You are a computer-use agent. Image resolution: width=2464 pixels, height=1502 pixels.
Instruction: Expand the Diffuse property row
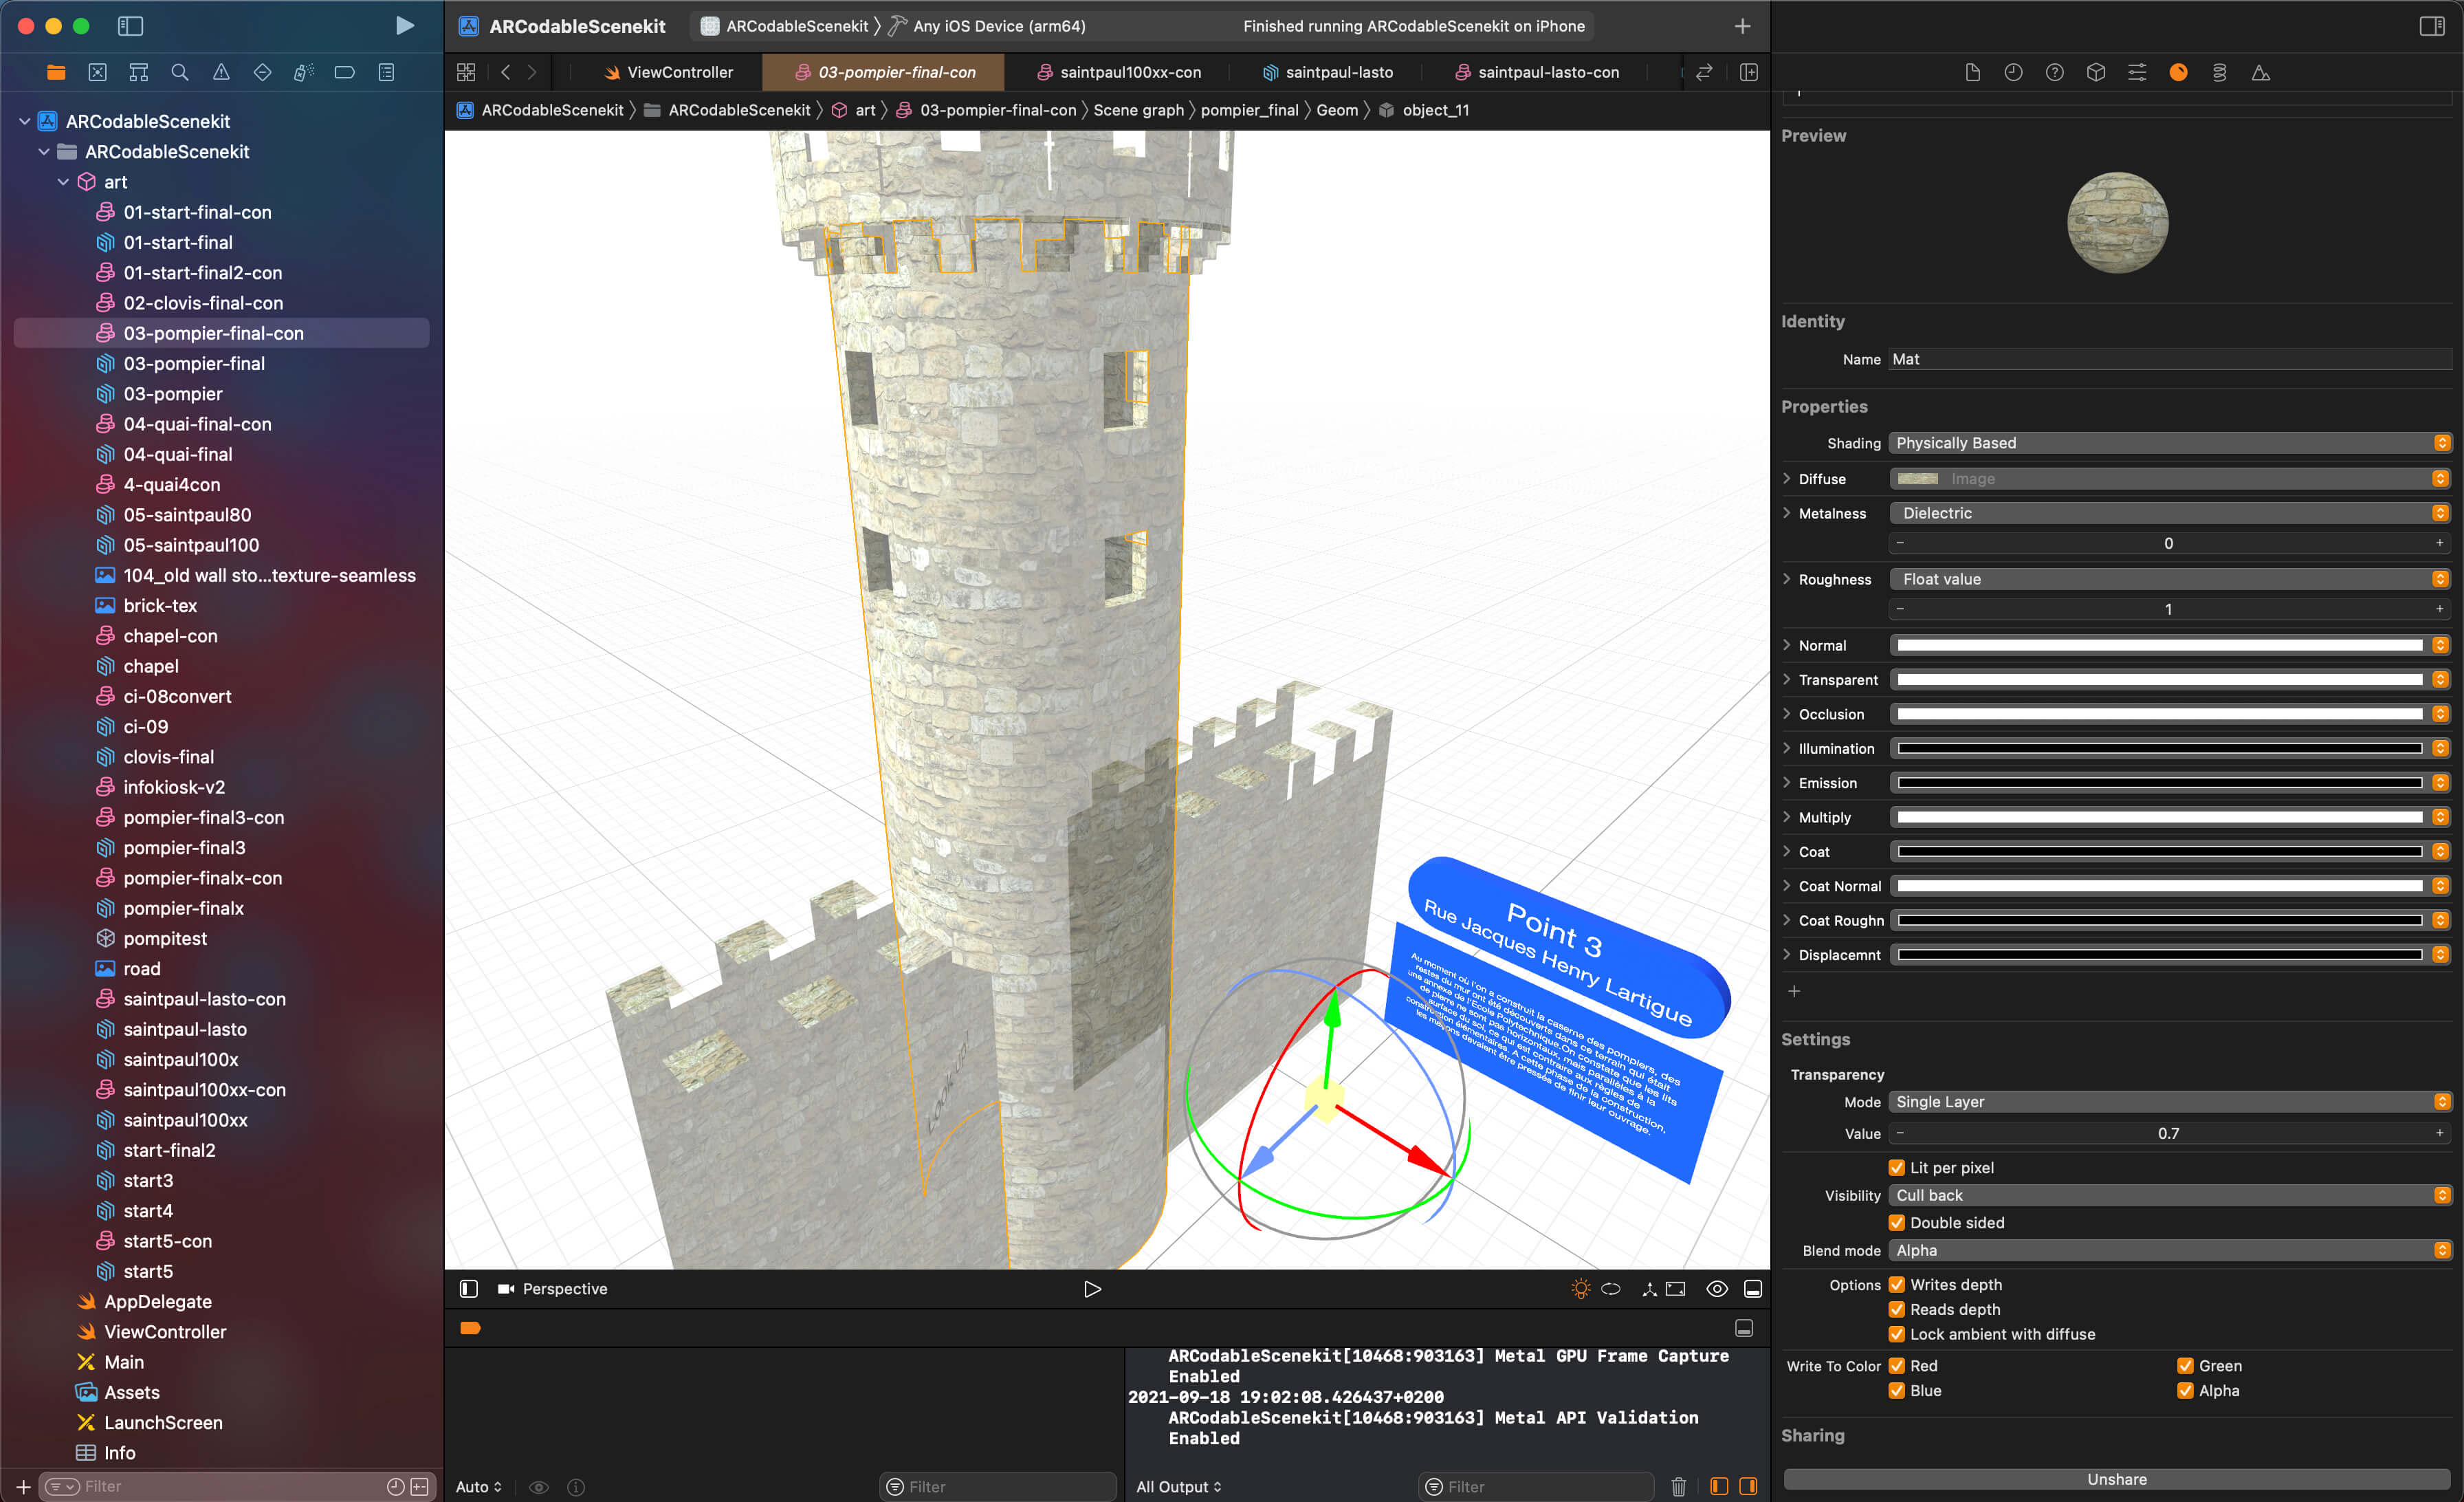1788,477
